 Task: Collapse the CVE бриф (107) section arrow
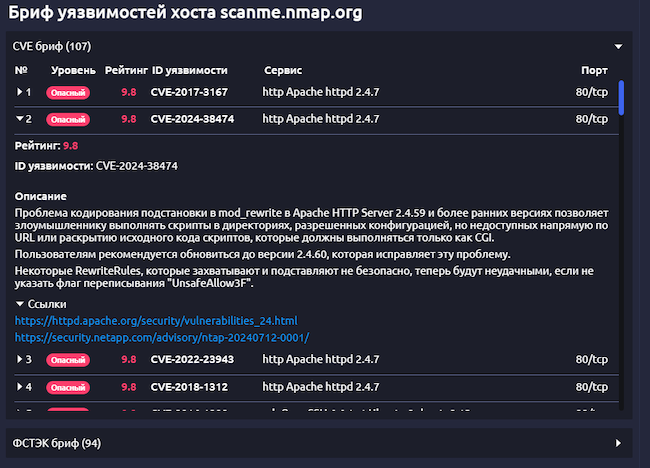pyautogui.click(x=618, y=46)
